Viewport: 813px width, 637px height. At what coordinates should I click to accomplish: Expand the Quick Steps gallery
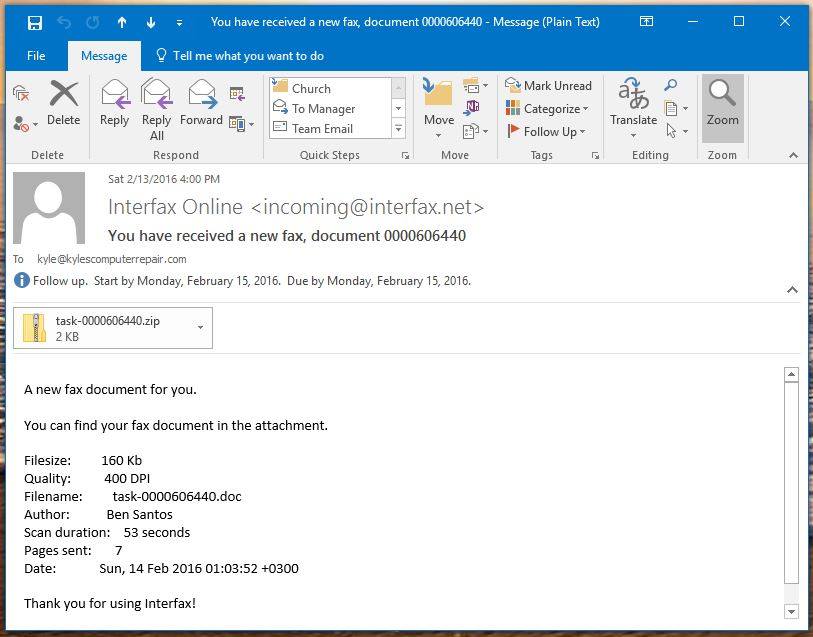point(398,129)
